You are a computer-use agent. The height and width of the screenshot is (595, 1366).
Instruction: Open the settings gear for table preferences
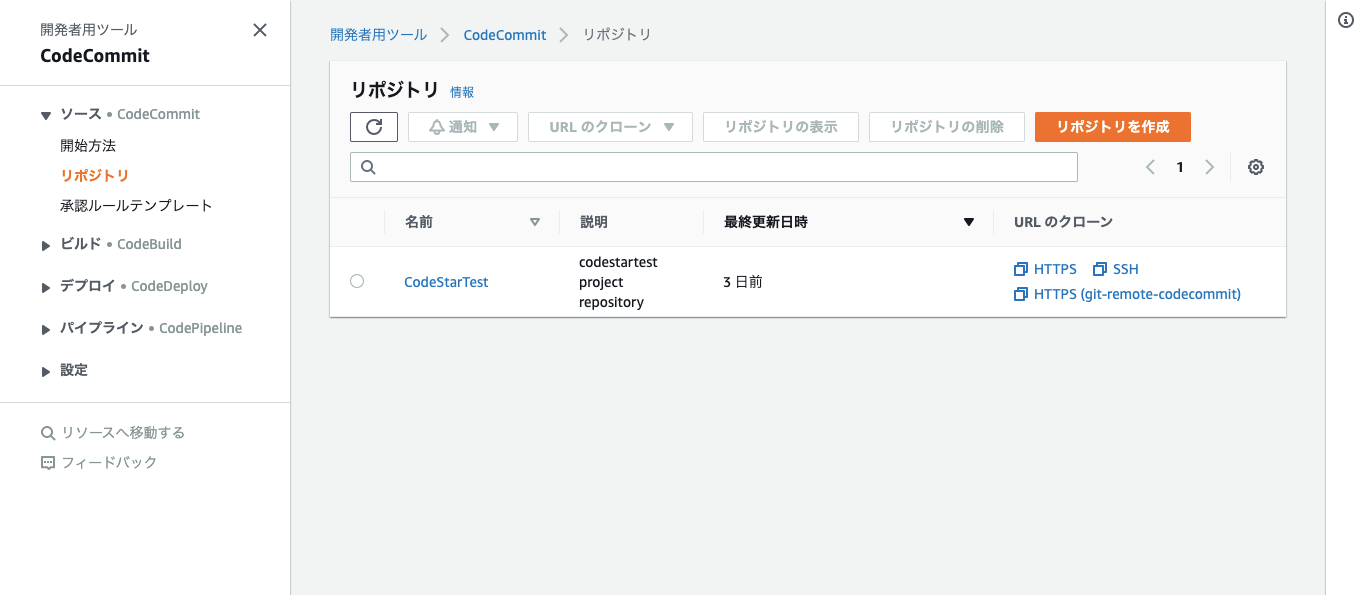(1256, 167)
